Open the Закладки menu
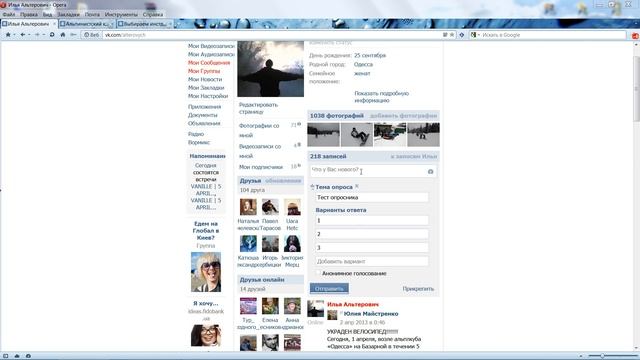Screen dimensions: 640x360 tap(68, 14)
